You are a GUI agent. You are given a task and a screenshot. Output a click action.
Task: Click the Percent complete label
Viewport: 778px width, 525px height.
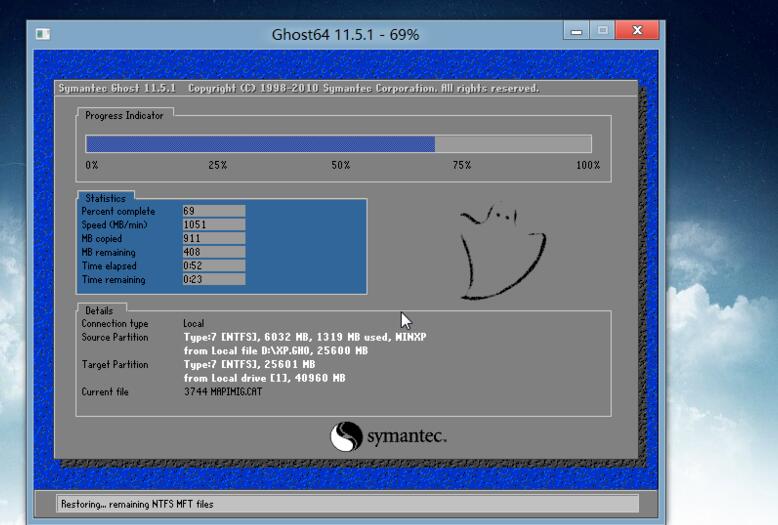pyautogui.click(x=118, y=211)
